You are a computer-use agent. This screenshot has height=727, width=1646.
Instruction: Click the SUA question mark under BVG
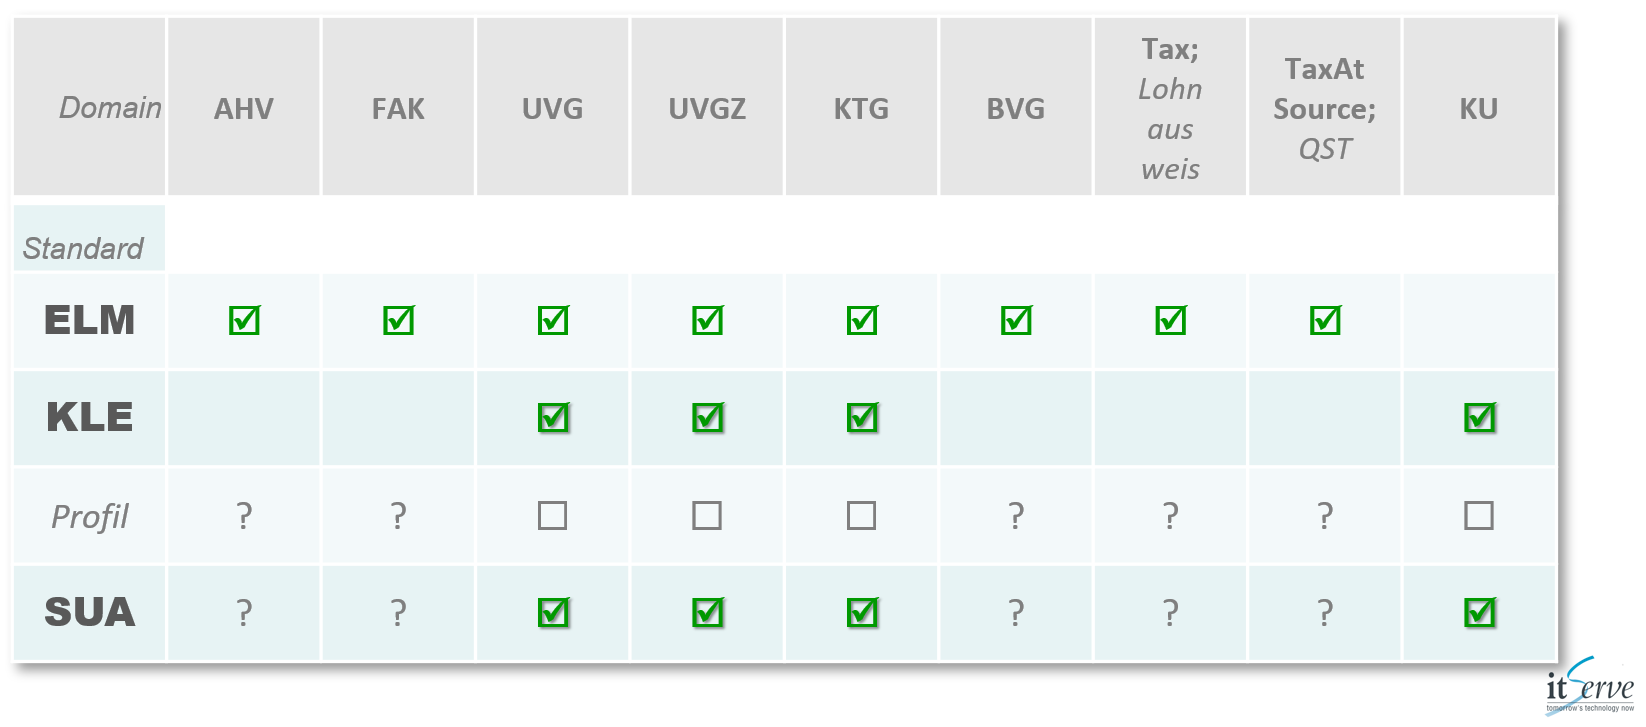(x=1016, y=612)
